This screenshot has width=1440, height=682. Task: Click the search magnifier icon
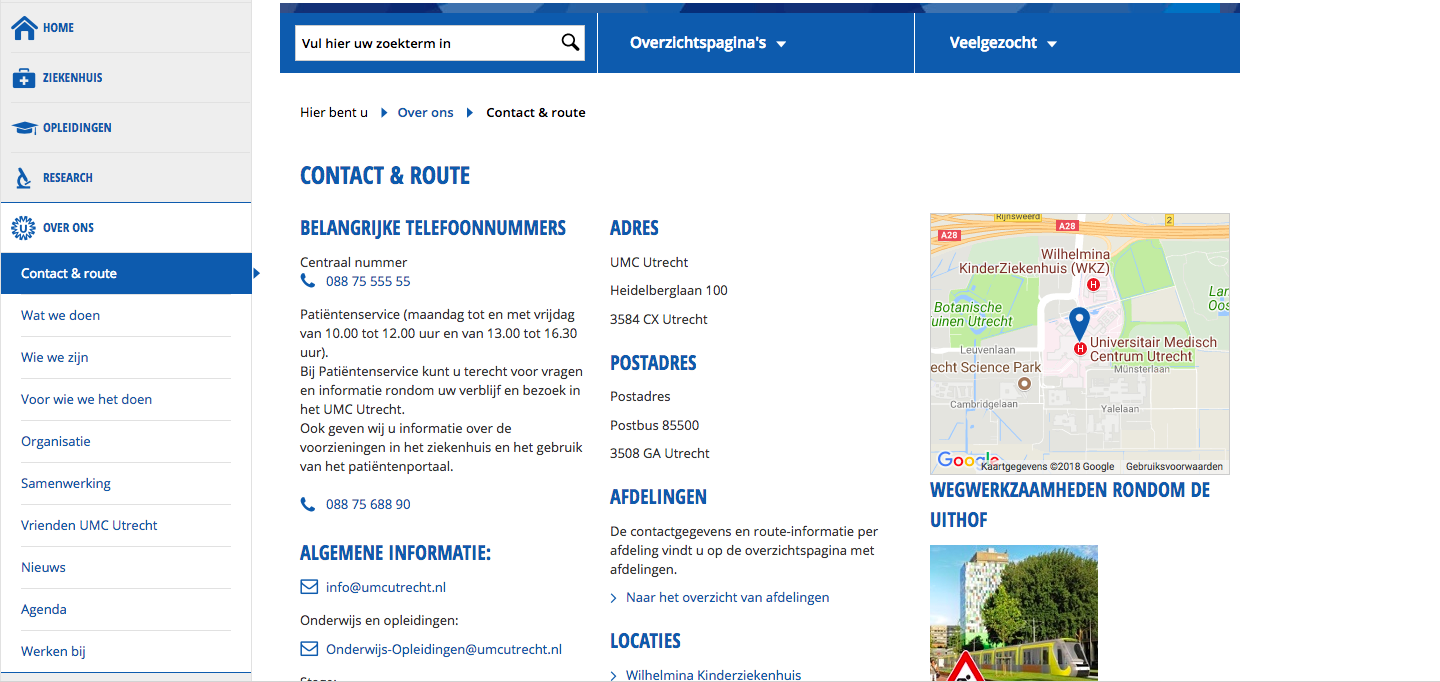[x=570, y=43]
